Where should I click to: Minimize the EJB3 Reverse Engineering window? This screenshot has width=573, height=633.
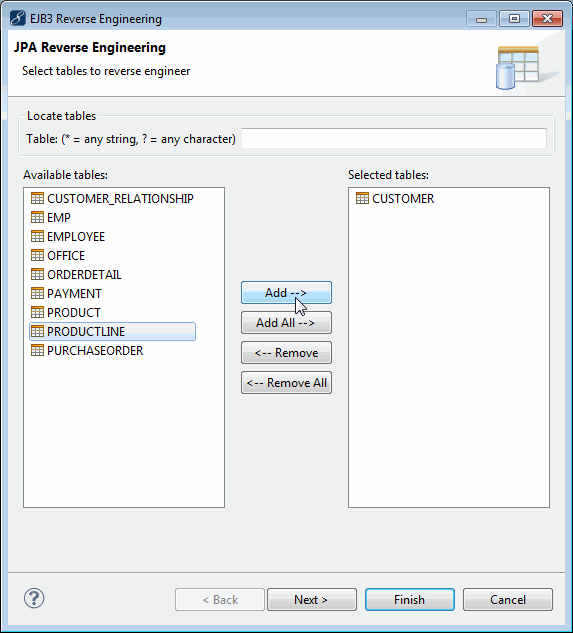point(481,19)
